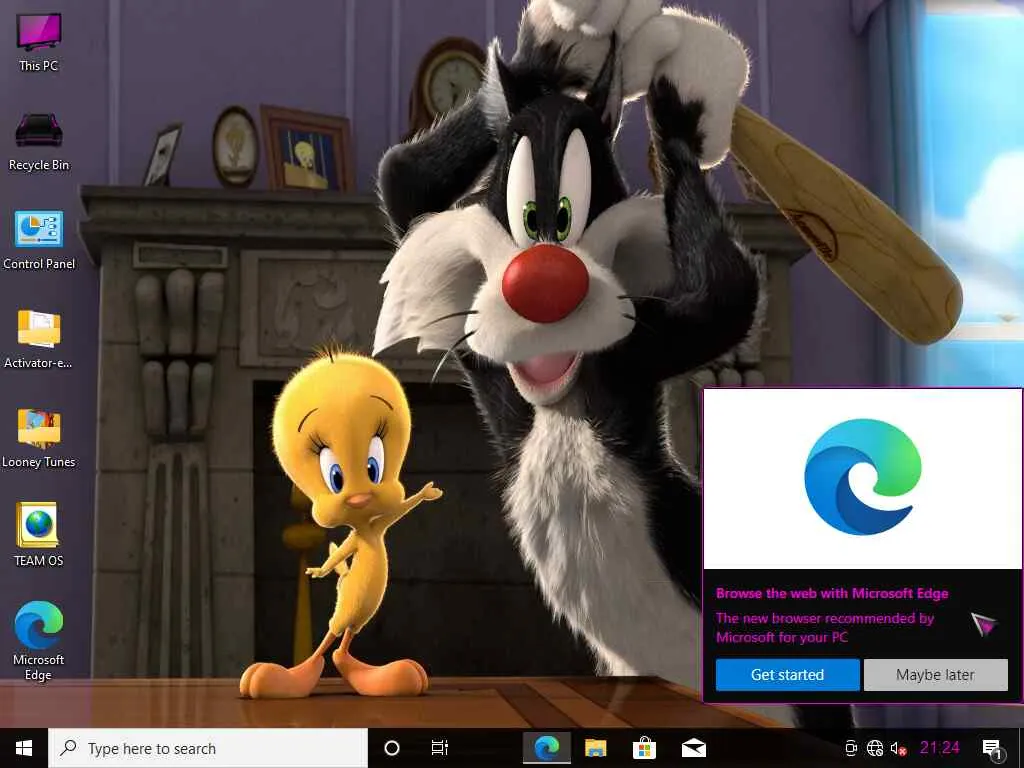Screen dimensions: 1024x768
Task: Open Microsoft Store from taskbar
Action: [x=644, y=748]
